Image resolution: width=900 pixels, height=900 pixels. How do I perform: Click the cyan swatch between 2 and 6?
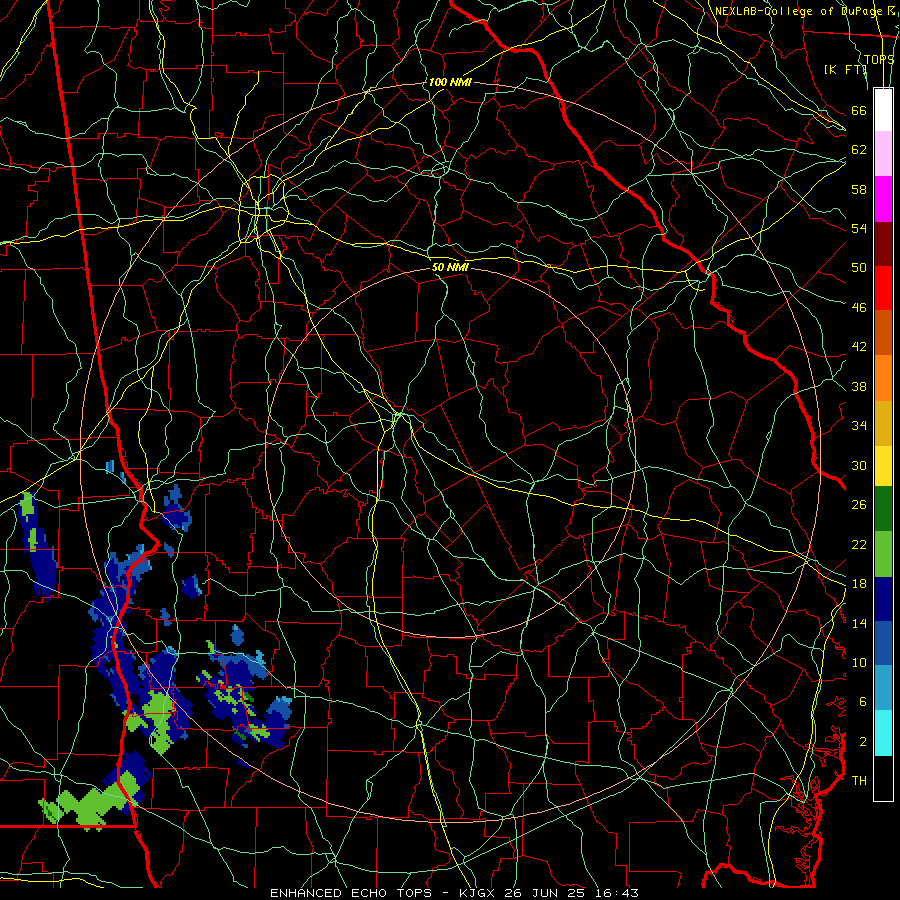coord(883,733)
